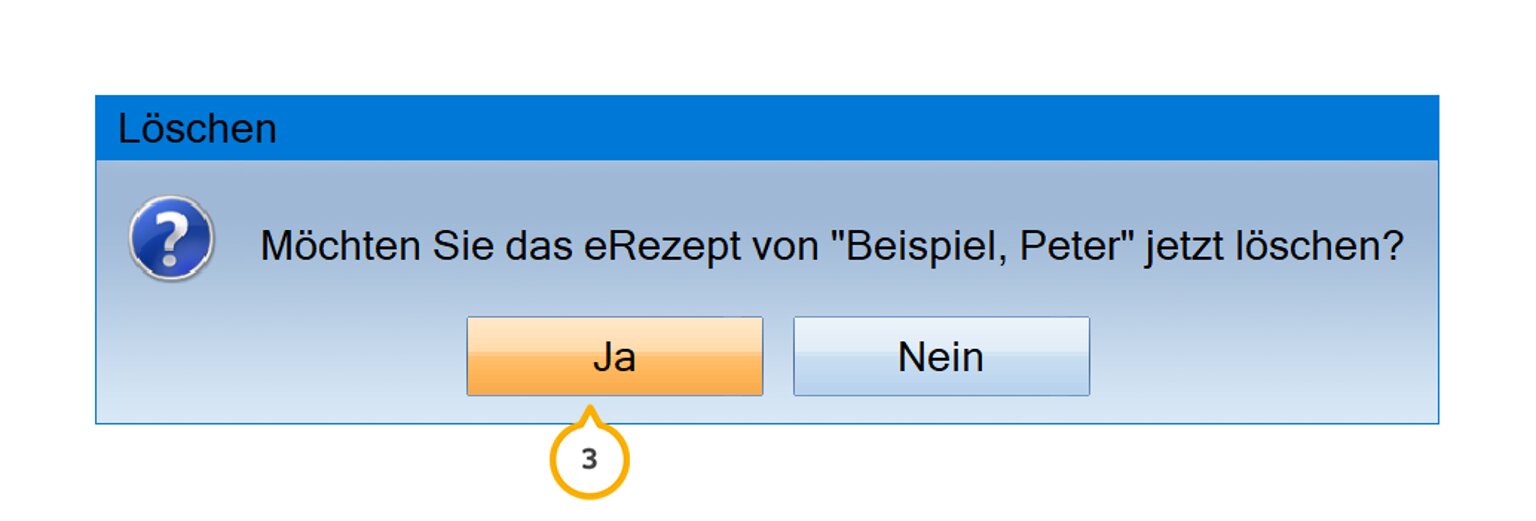Click the Löschen title label
Viewport: 1536px width, 521px height.
[x=197, y=129]
